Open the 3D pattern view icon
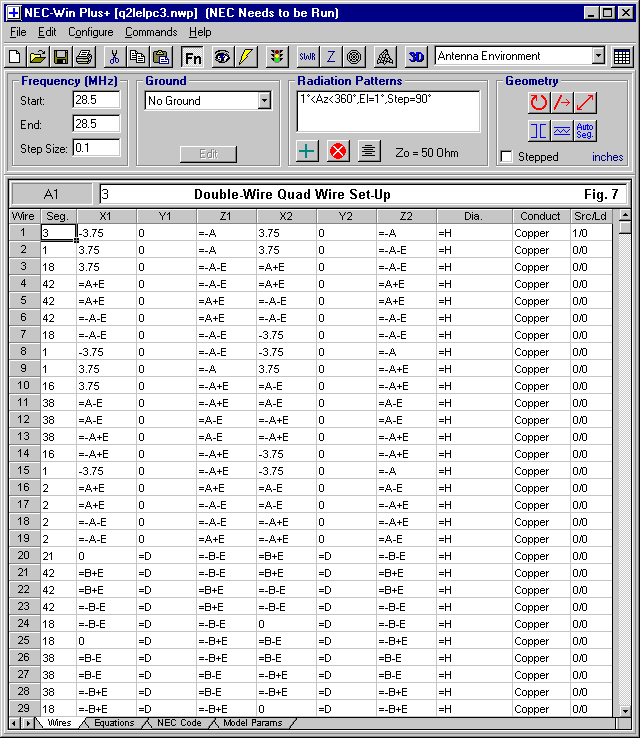Screen dimensions: 640x738 417,57
